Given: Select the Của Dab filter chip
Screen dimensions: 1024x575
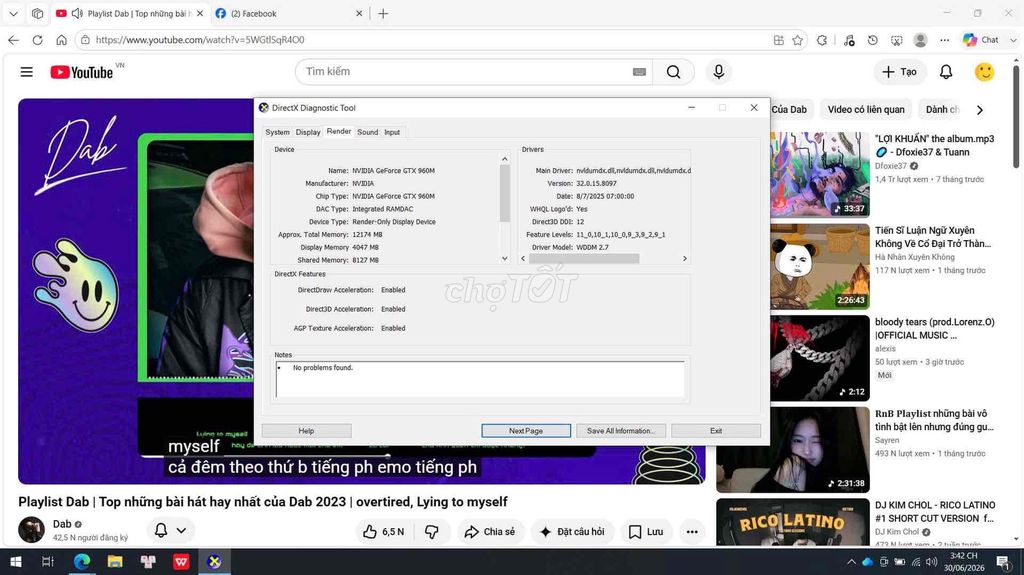Looking at the screenshot, I should (x=789, y=110).
